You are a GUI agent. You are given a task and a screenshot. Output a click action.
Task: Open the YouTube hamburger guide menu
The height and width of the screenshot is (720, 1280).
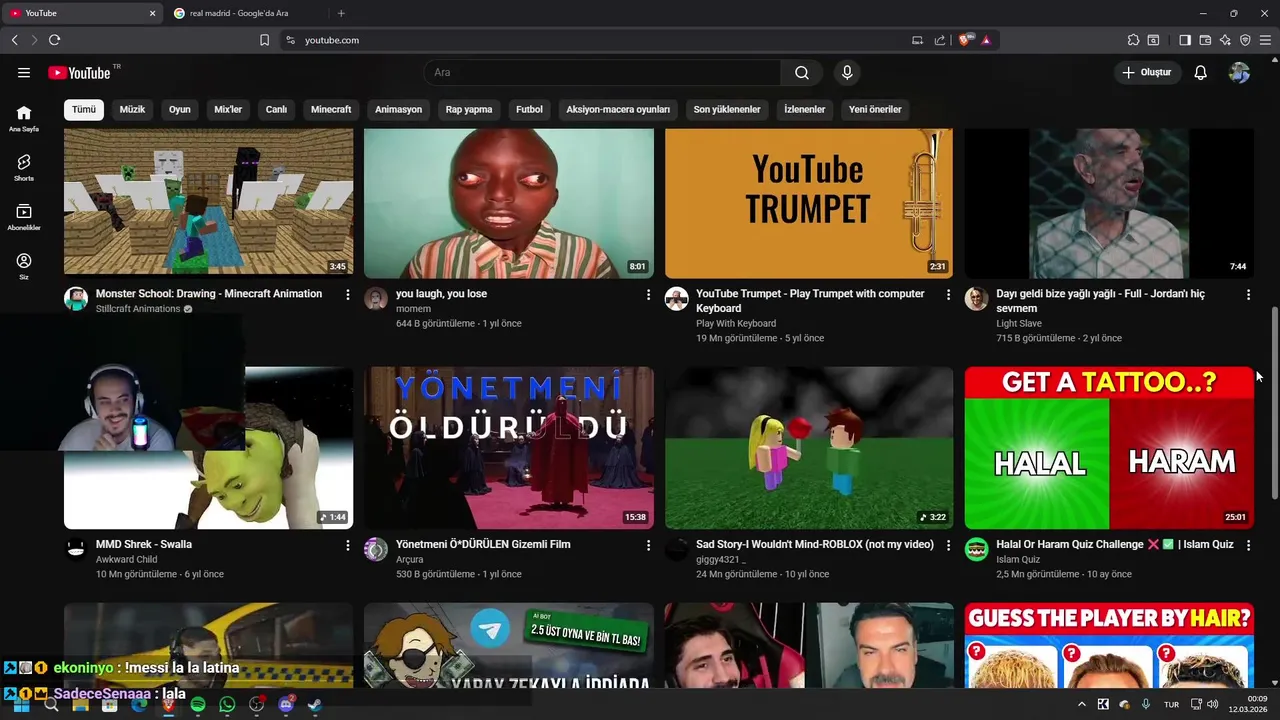pyautogui.click(x=24, y=72)
